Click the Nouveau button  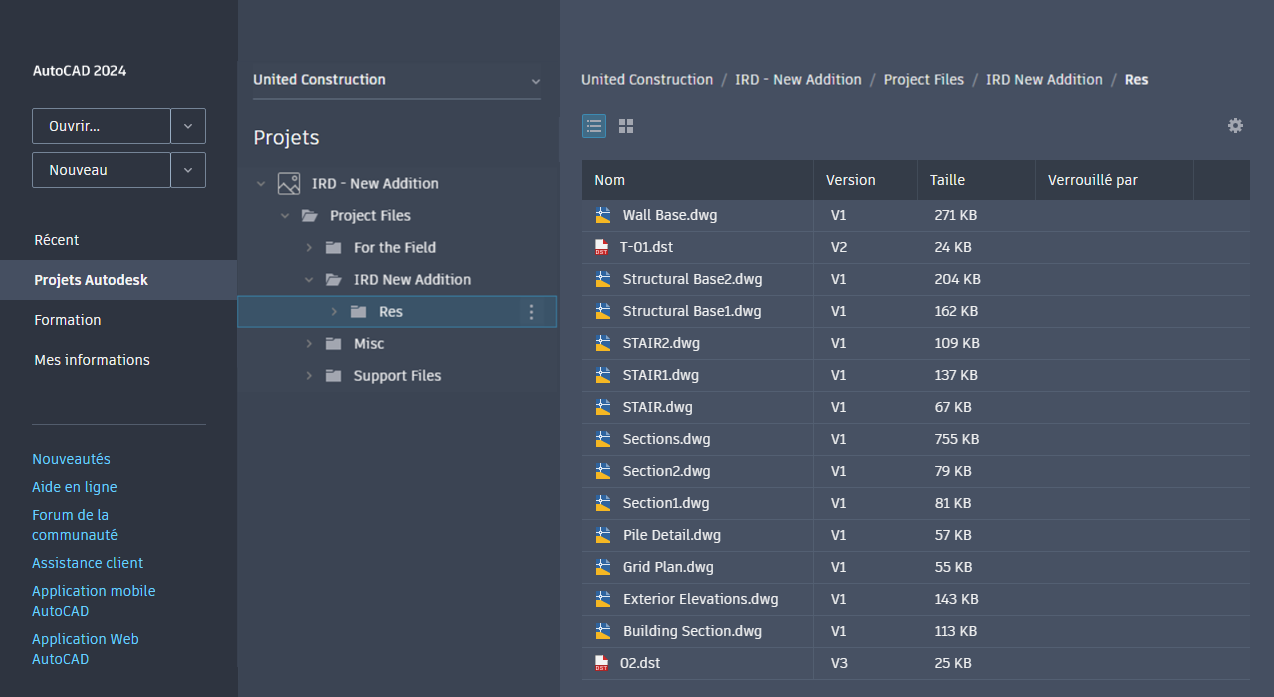pyautogui.click(x=101, y=170)
